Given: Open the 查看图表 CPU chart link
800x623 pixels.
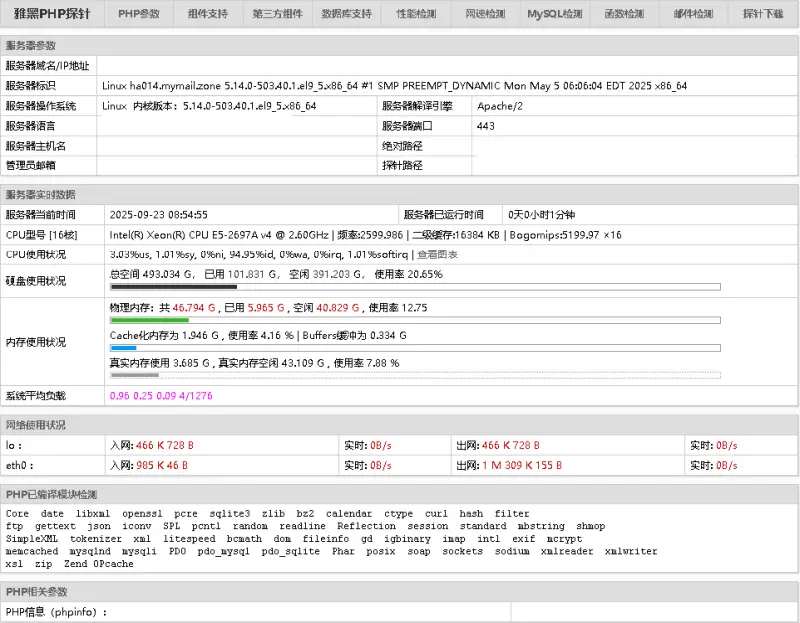Looking at the screenshot, I should click(x=437, y=255).
